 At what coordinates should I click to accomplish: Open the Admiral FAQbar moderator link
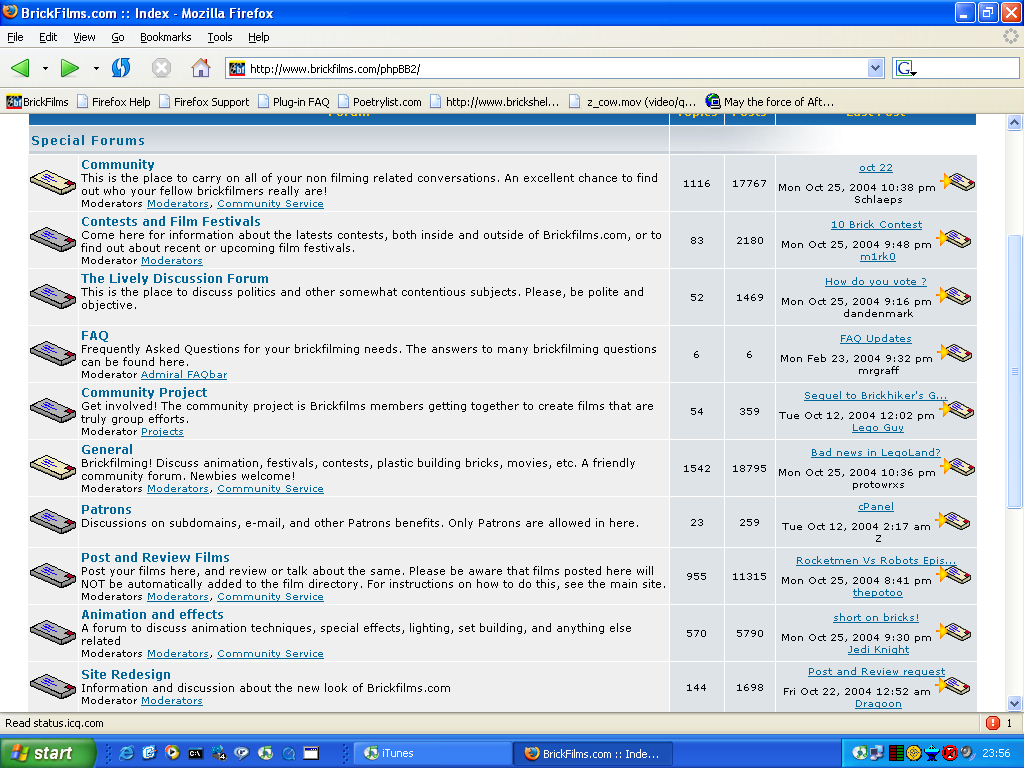click(x=184, y=374)
